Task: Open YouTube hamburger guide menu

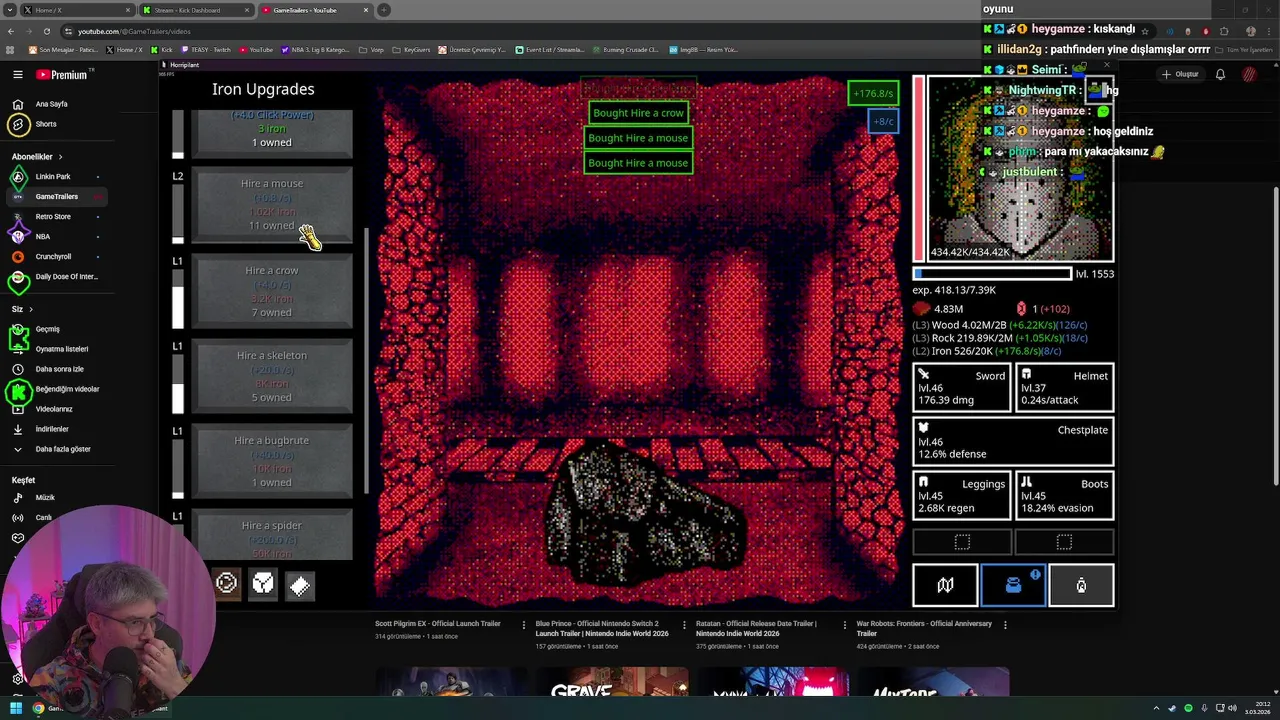Action: click(x=17, y=74)
